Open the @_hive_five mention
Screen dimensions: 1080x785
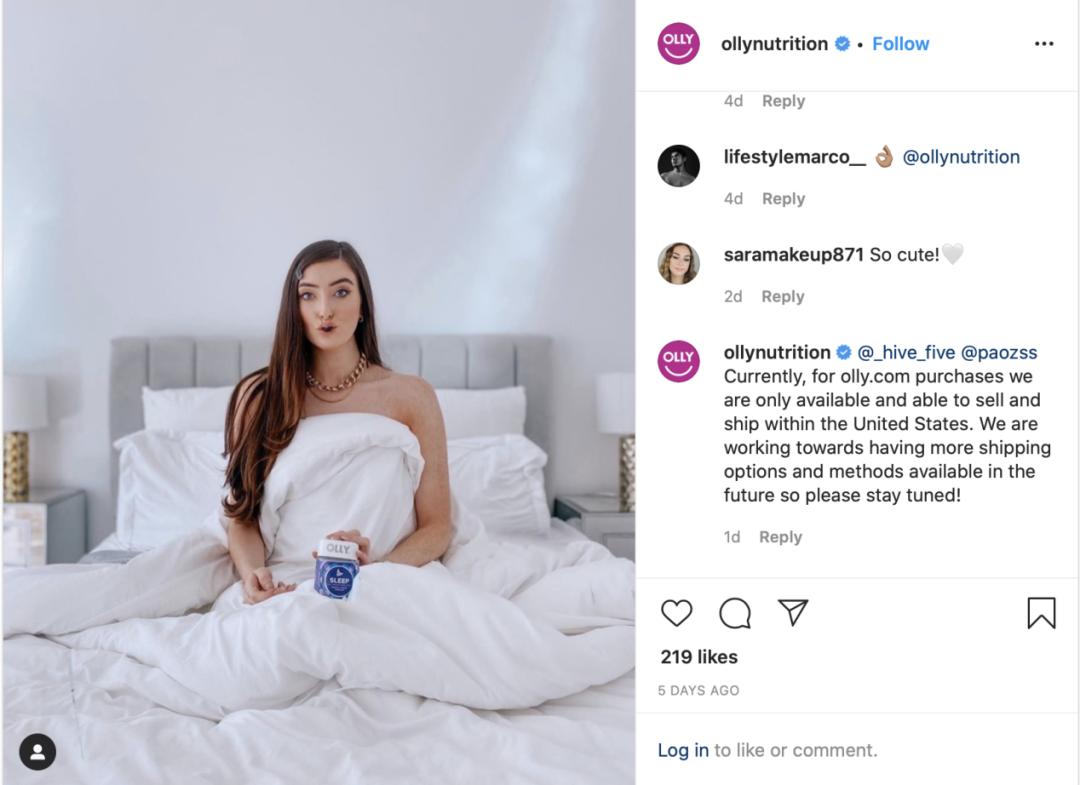tap(906, 353)
